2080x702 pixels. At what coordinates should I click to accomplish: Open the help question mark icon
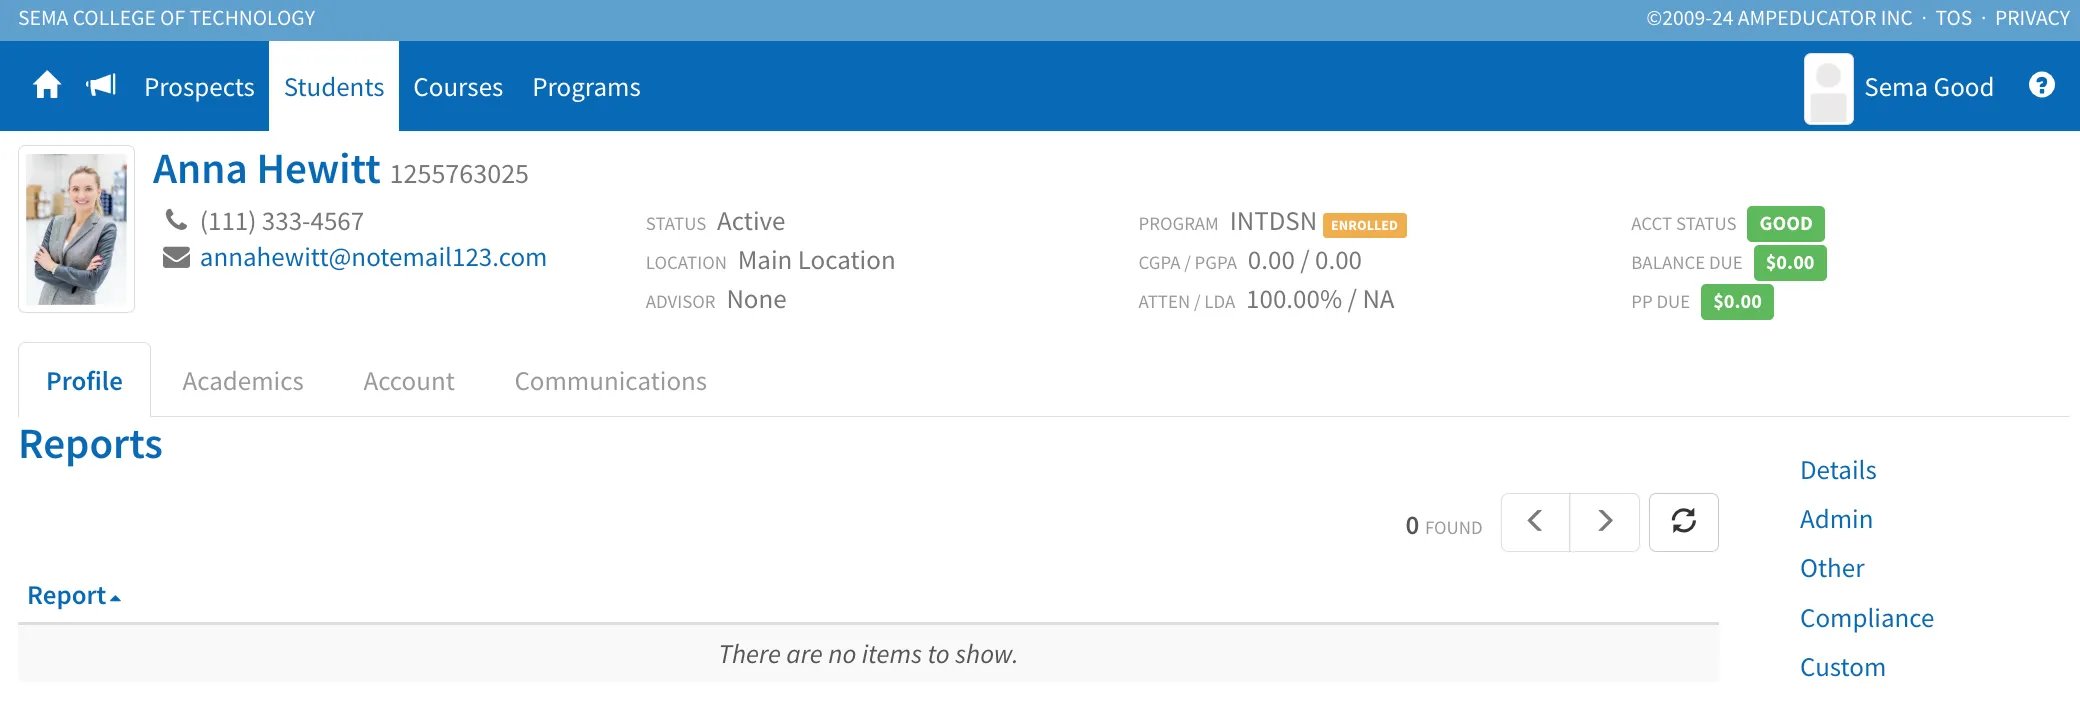tap(2042, 86)
